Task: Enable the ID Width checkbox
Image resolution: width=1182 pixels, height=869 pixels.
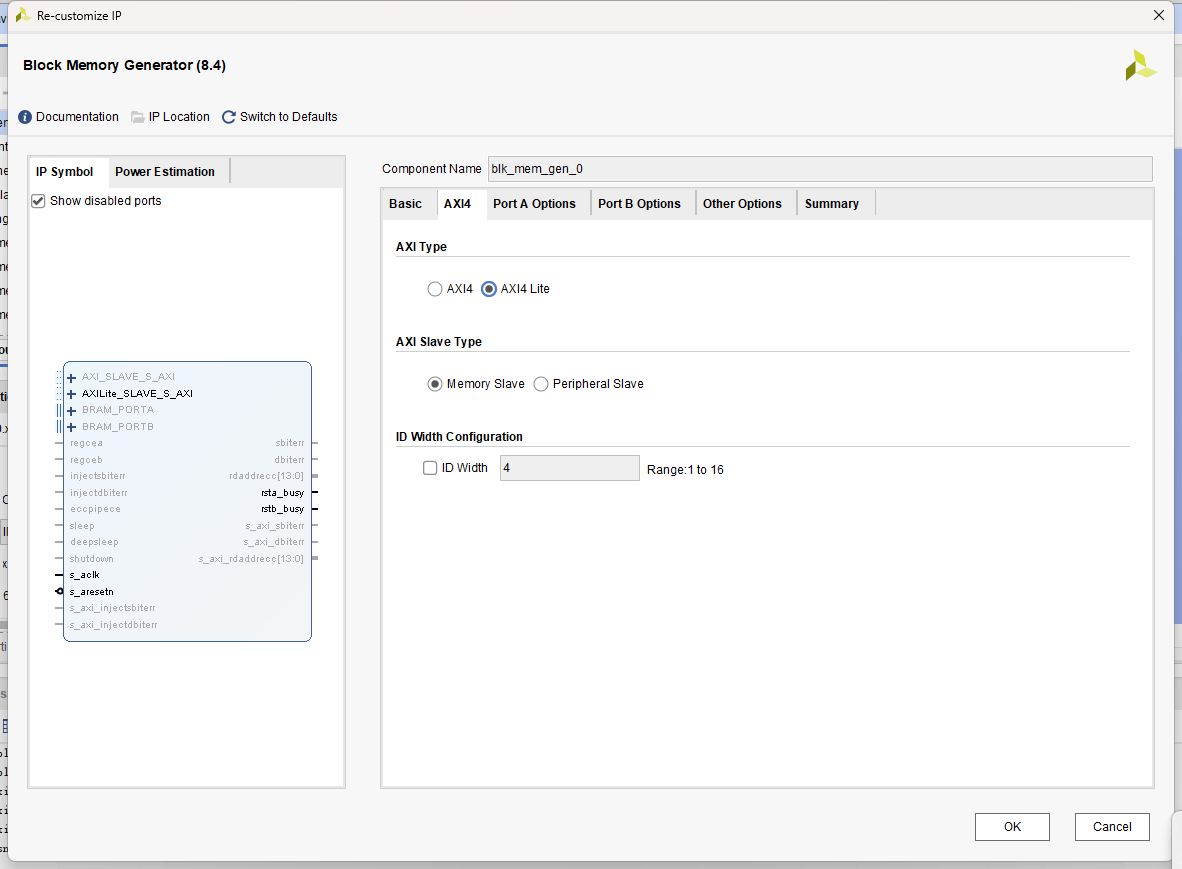Action: (x=430, y=468)
